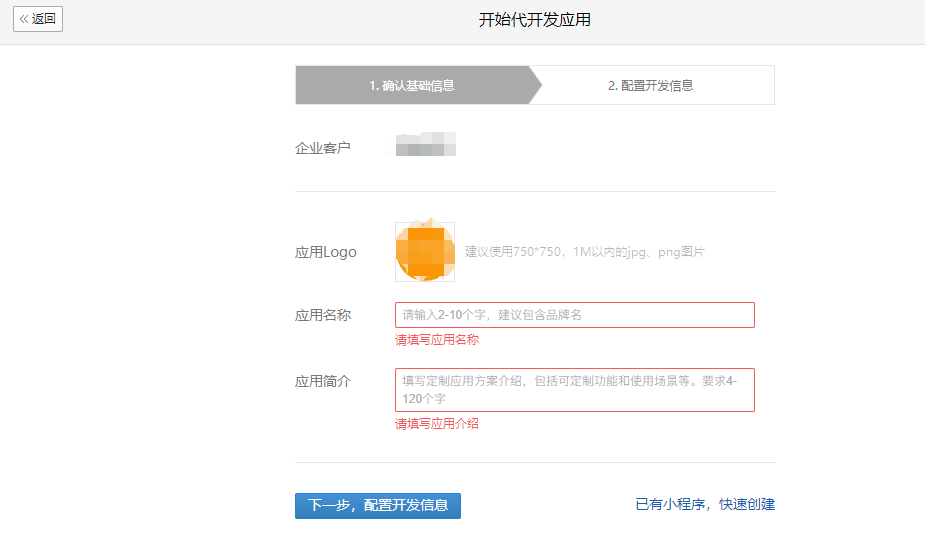Click the logo hint 建议使用750*750 text
The height and width of the screenshot is (539, 925).
click(x=585, y=252)
